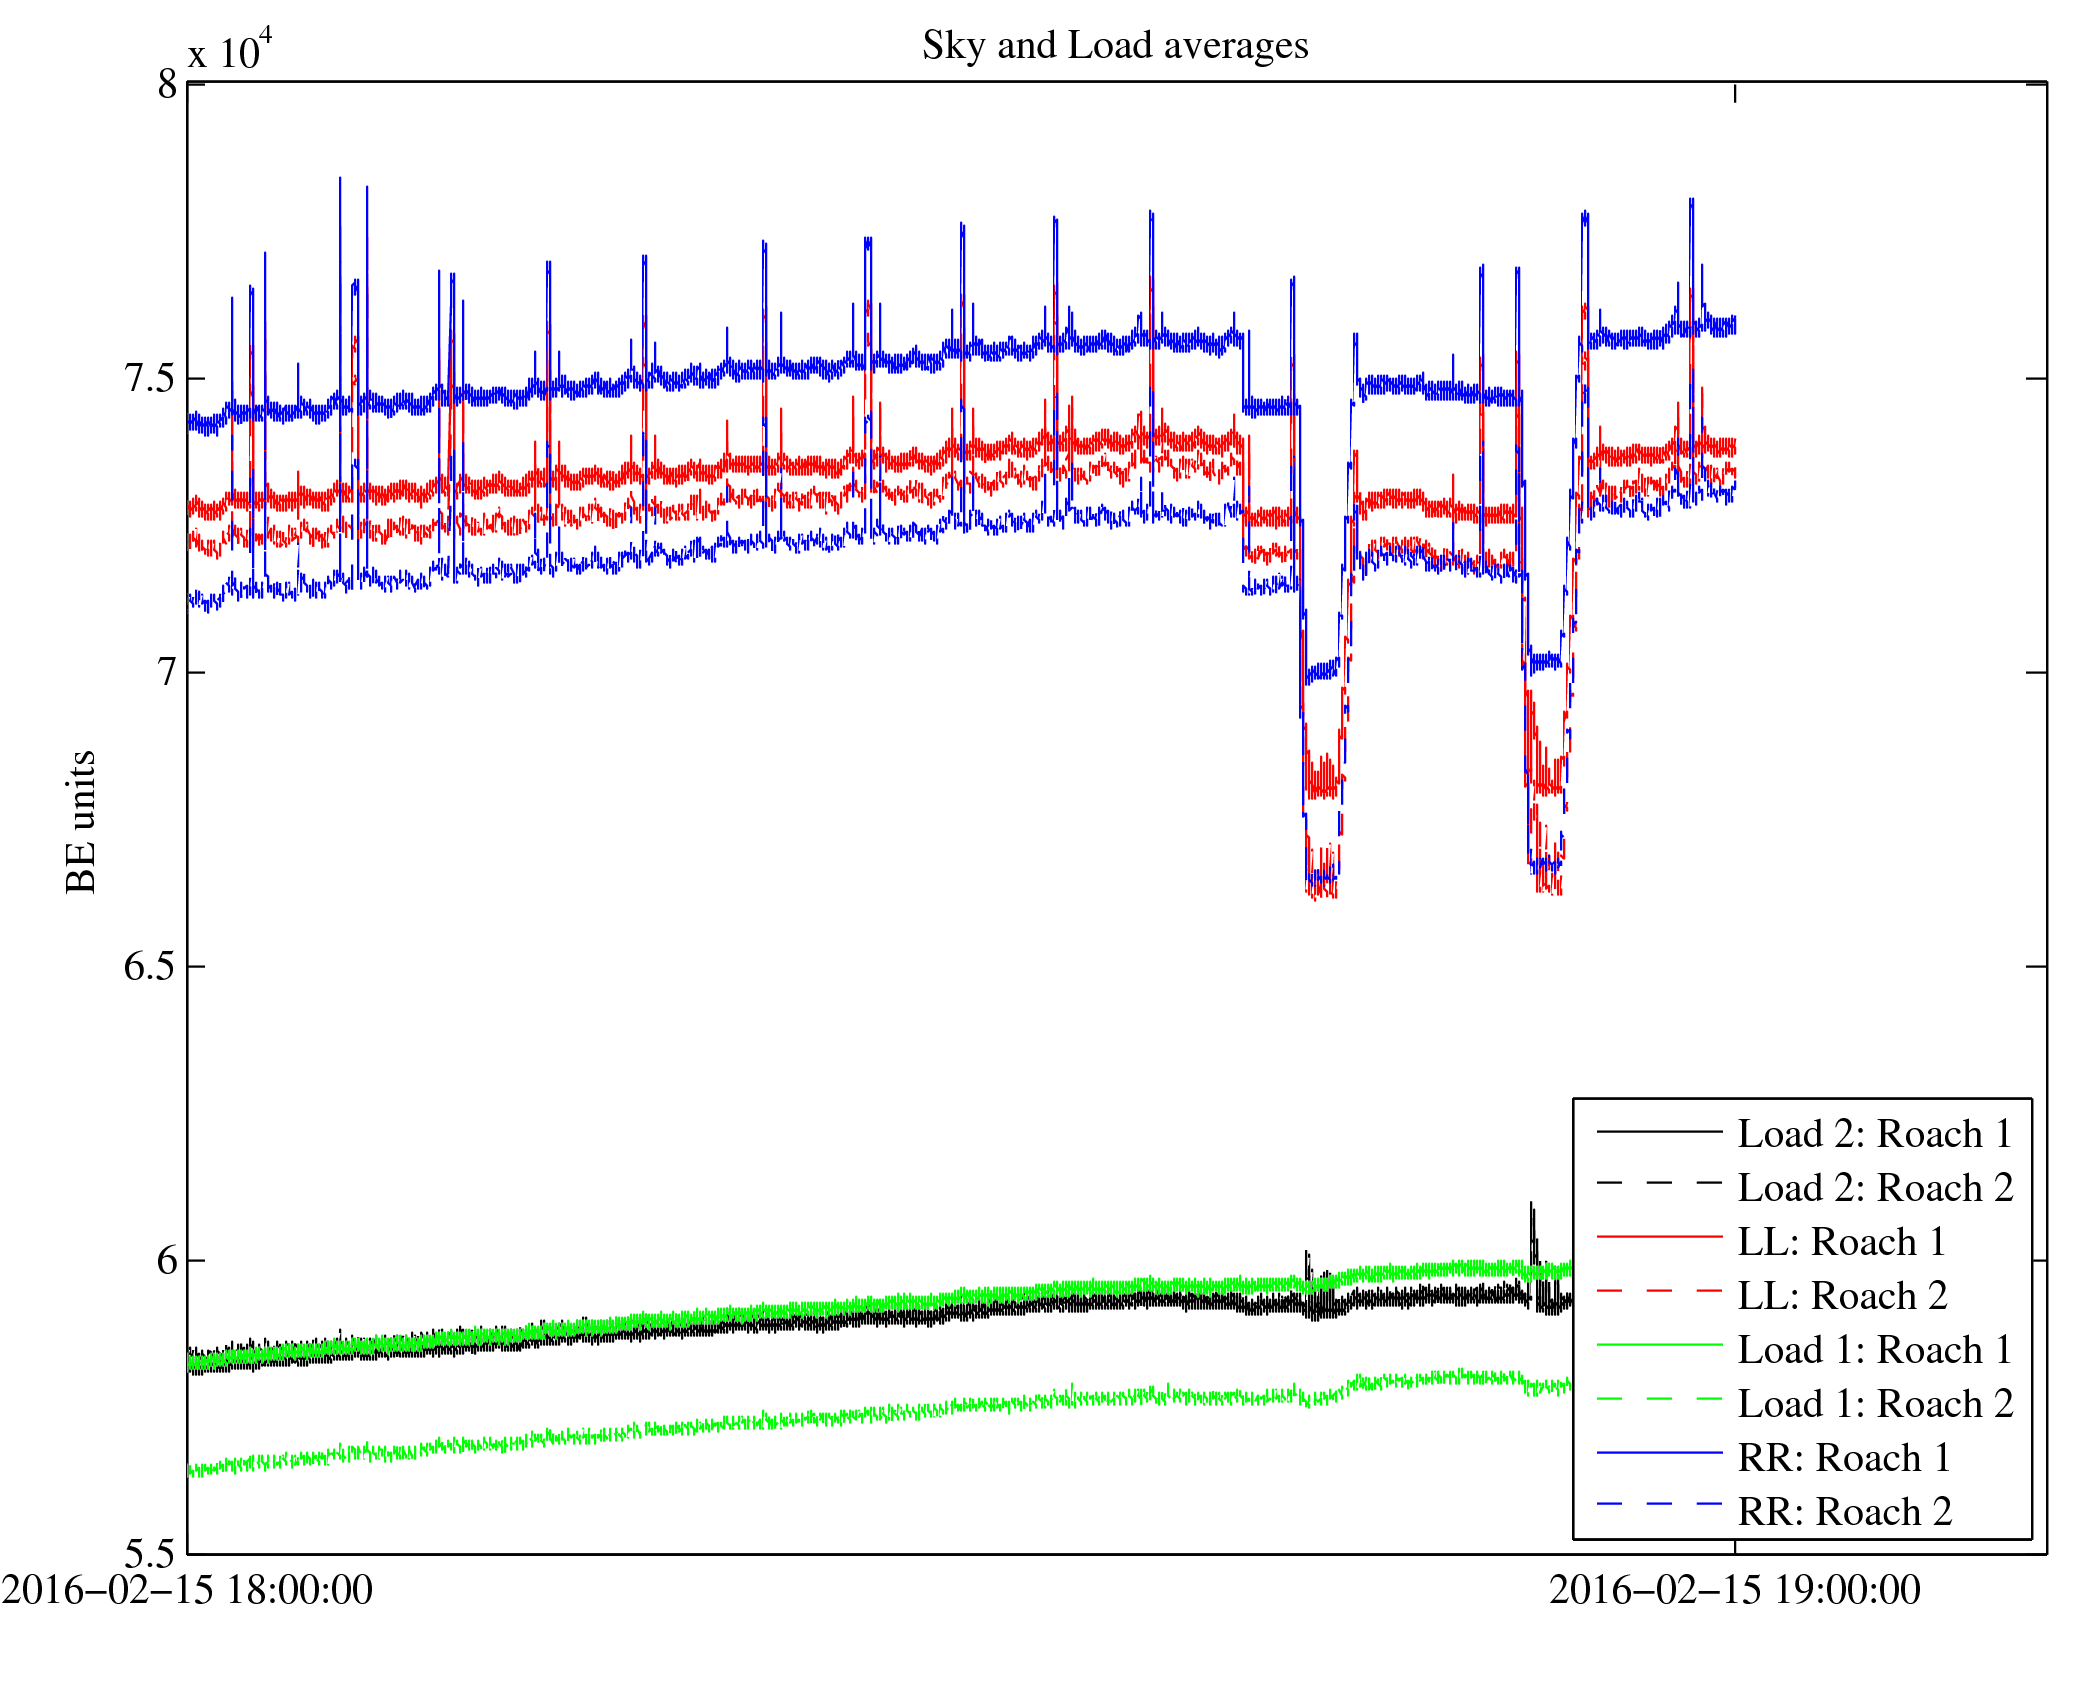The image size is (2075, 1683).
Task: Click x-axis label '2016-02-15 19:00:00'
Action: tap(1734, 1590)
